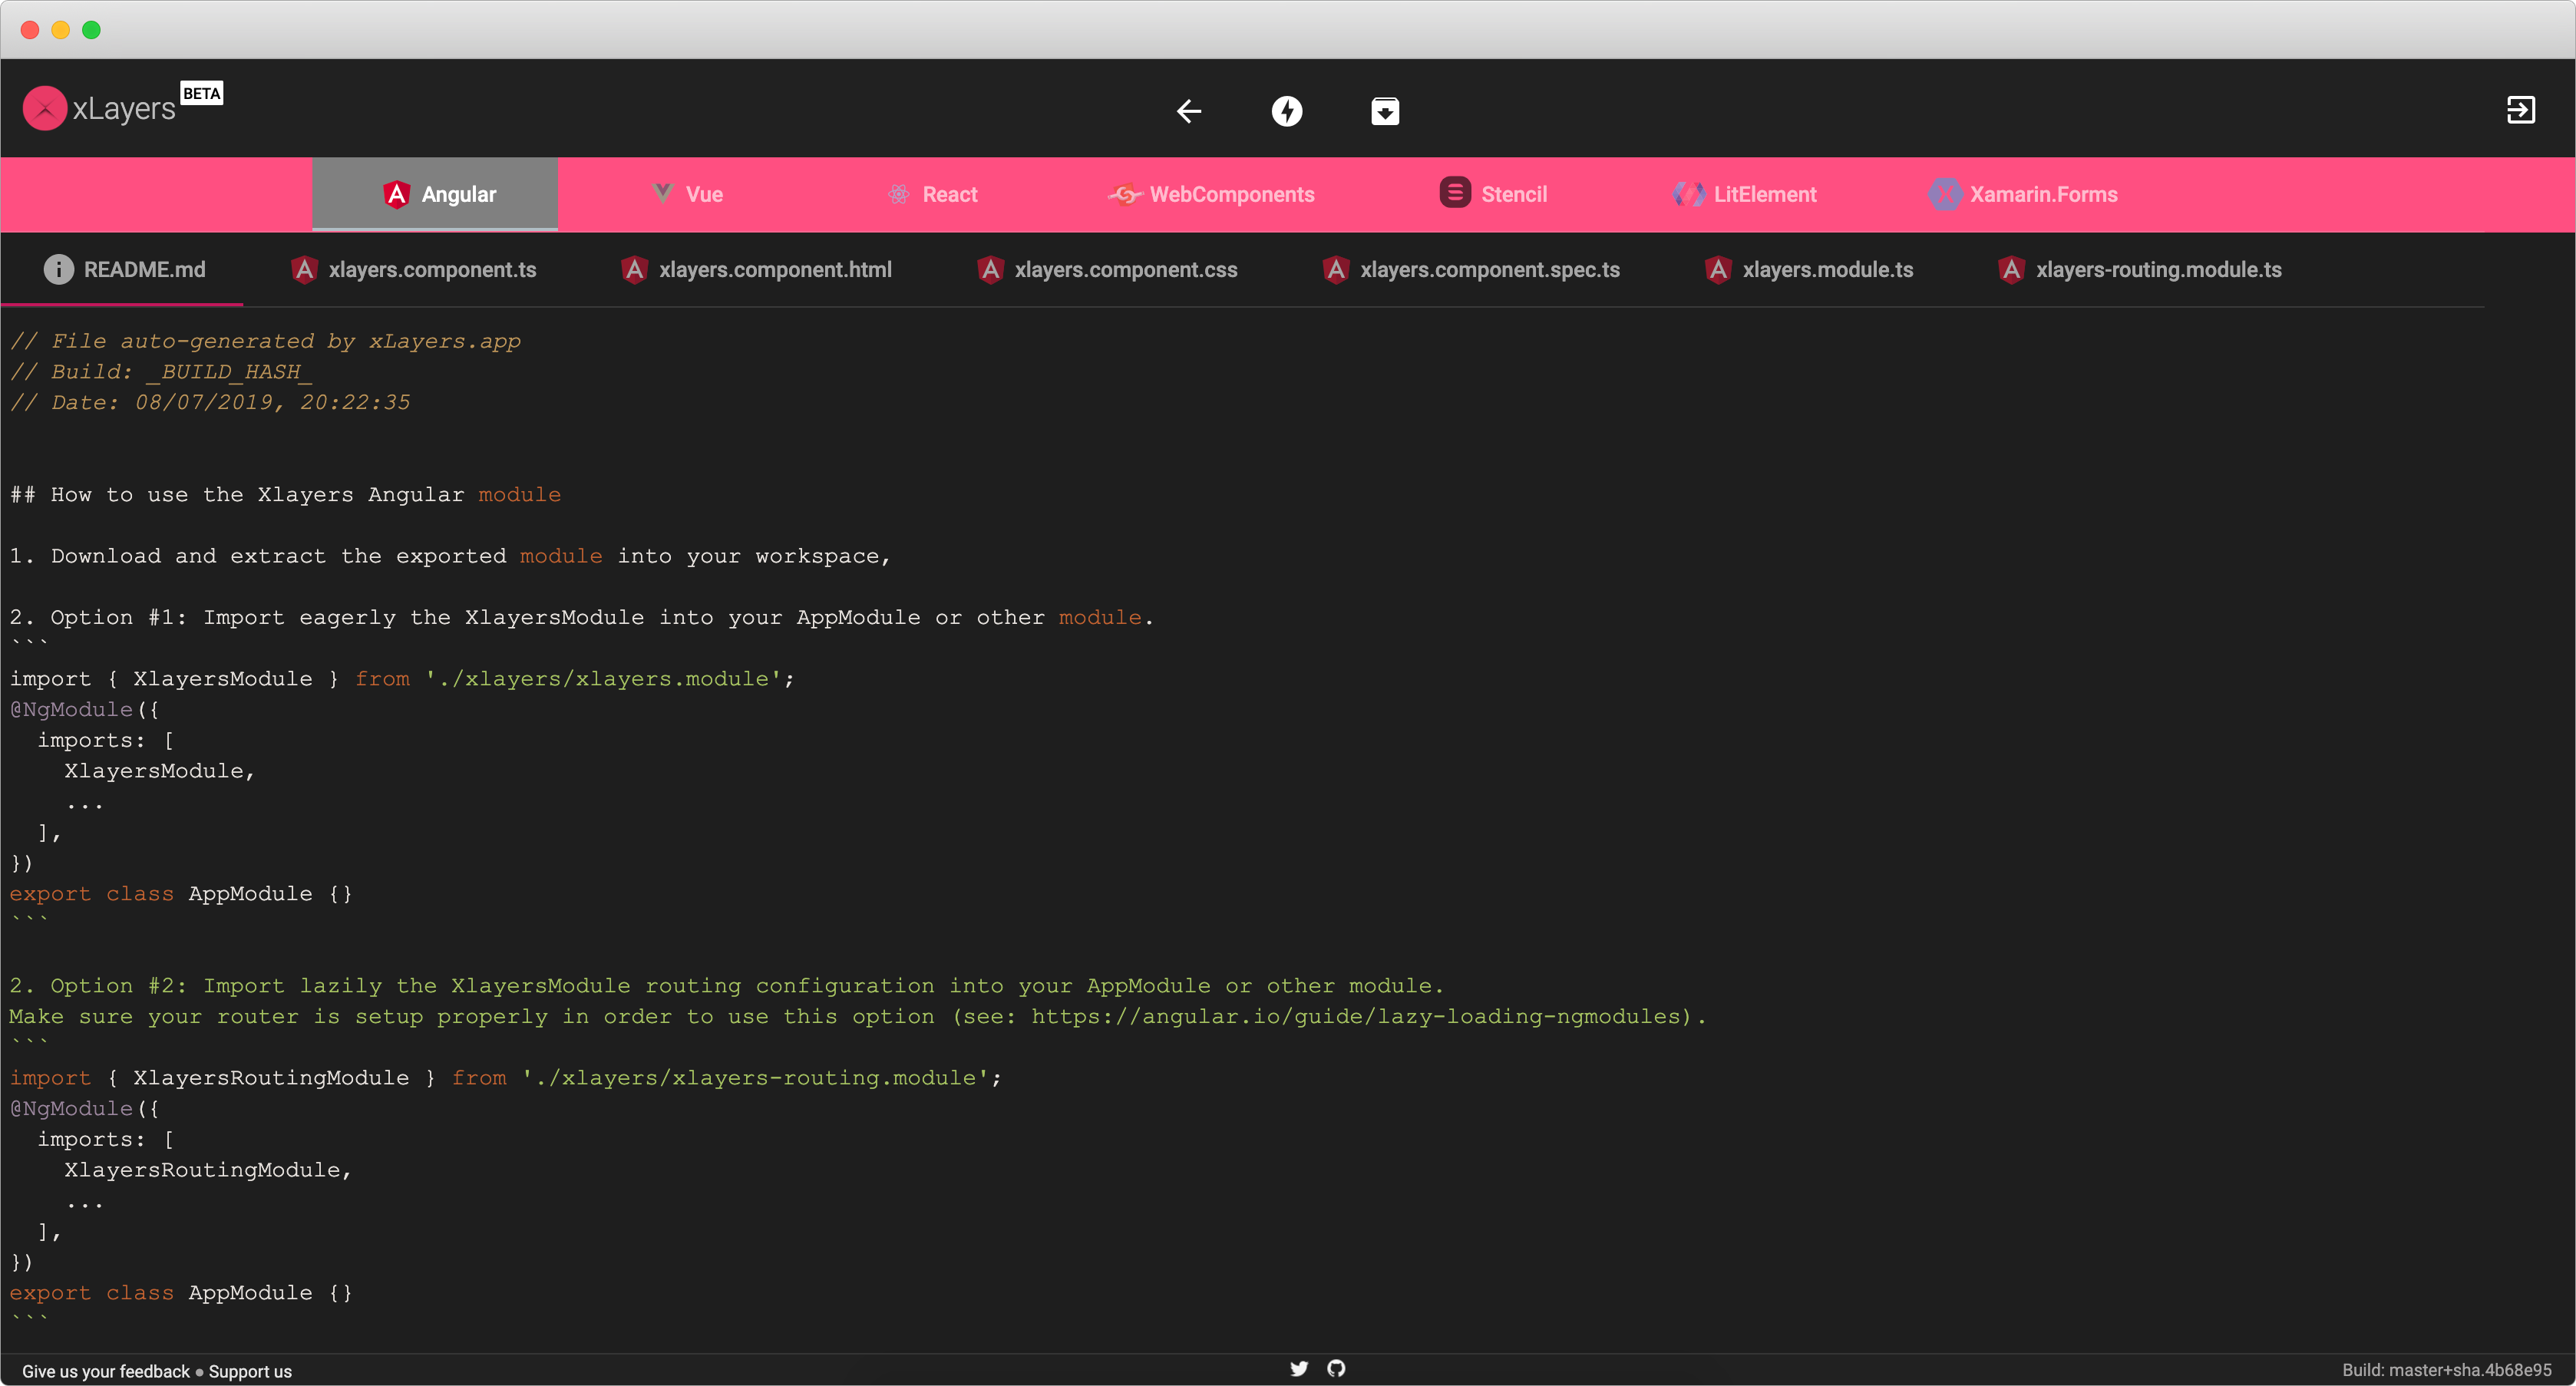Click the BETA badge next to xLayers
Image resolution: width=2576 pixels, height=1386 pixels.
click(x=202, y=93)
